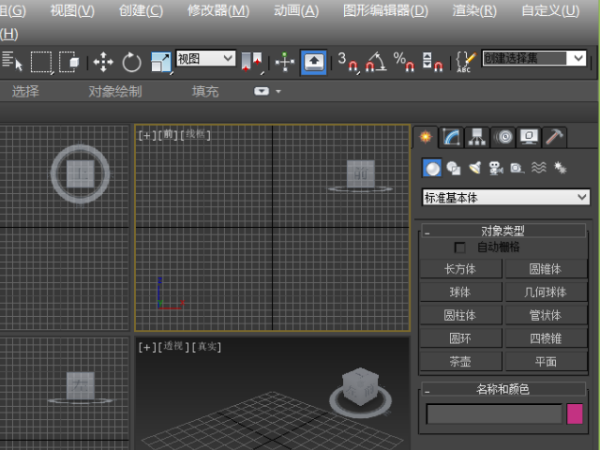Click the rectangular selection region tool
Image resolution: width=600 pixels, height=450 pixels.
[x=41, y=62]
